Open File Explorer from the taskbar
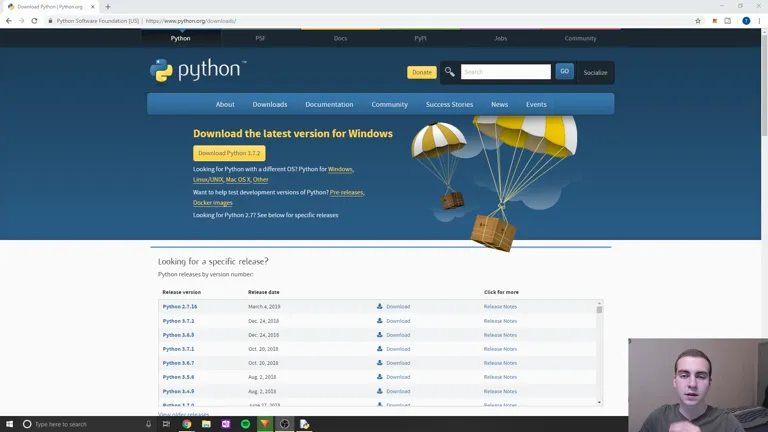The height and width of the screenshot is (432, 768). click(x=206, y=424)
